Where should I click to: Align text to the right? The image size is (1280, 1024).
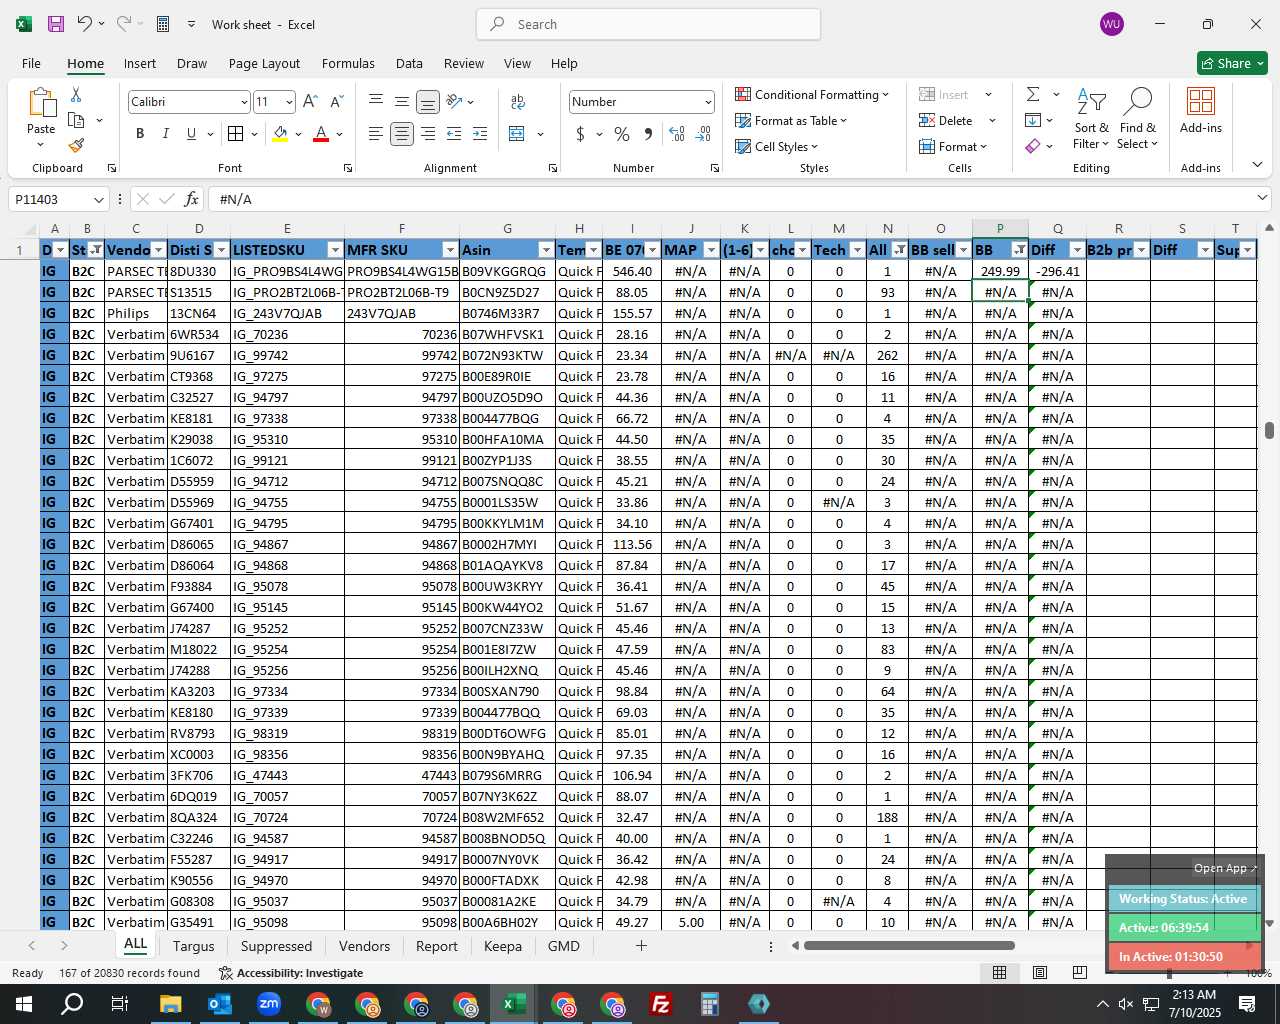[427, 134]
